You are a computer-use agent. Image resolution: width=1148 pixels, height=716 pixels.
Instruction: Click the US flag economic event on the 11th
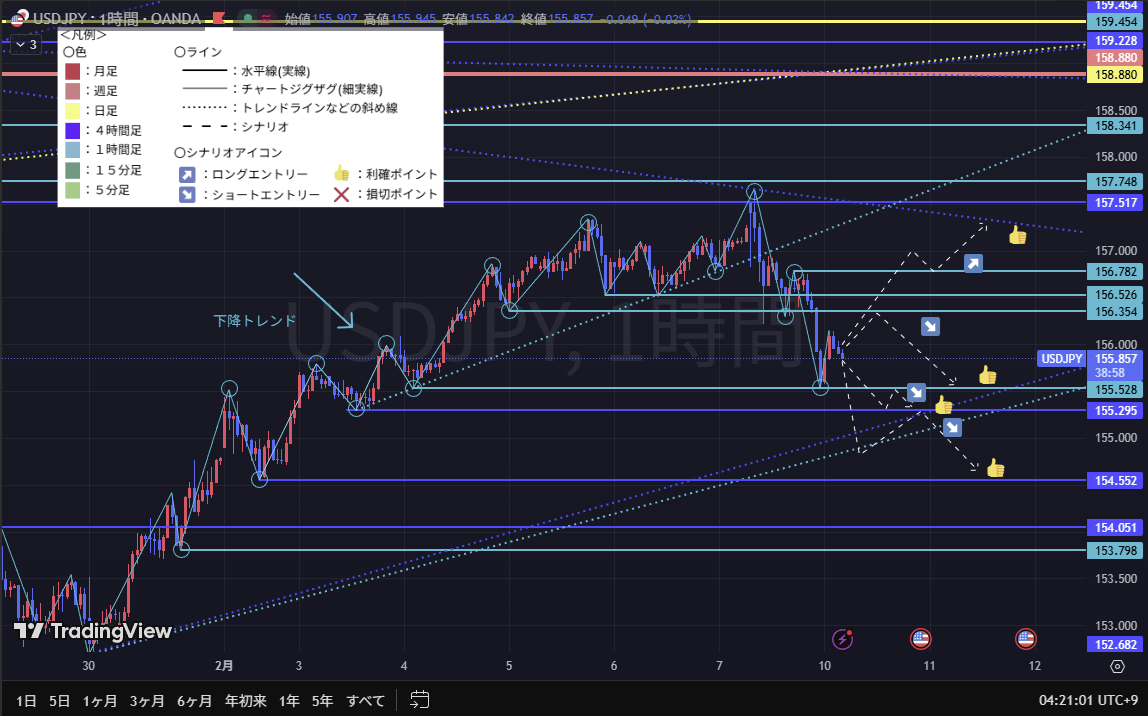(920, 638)
